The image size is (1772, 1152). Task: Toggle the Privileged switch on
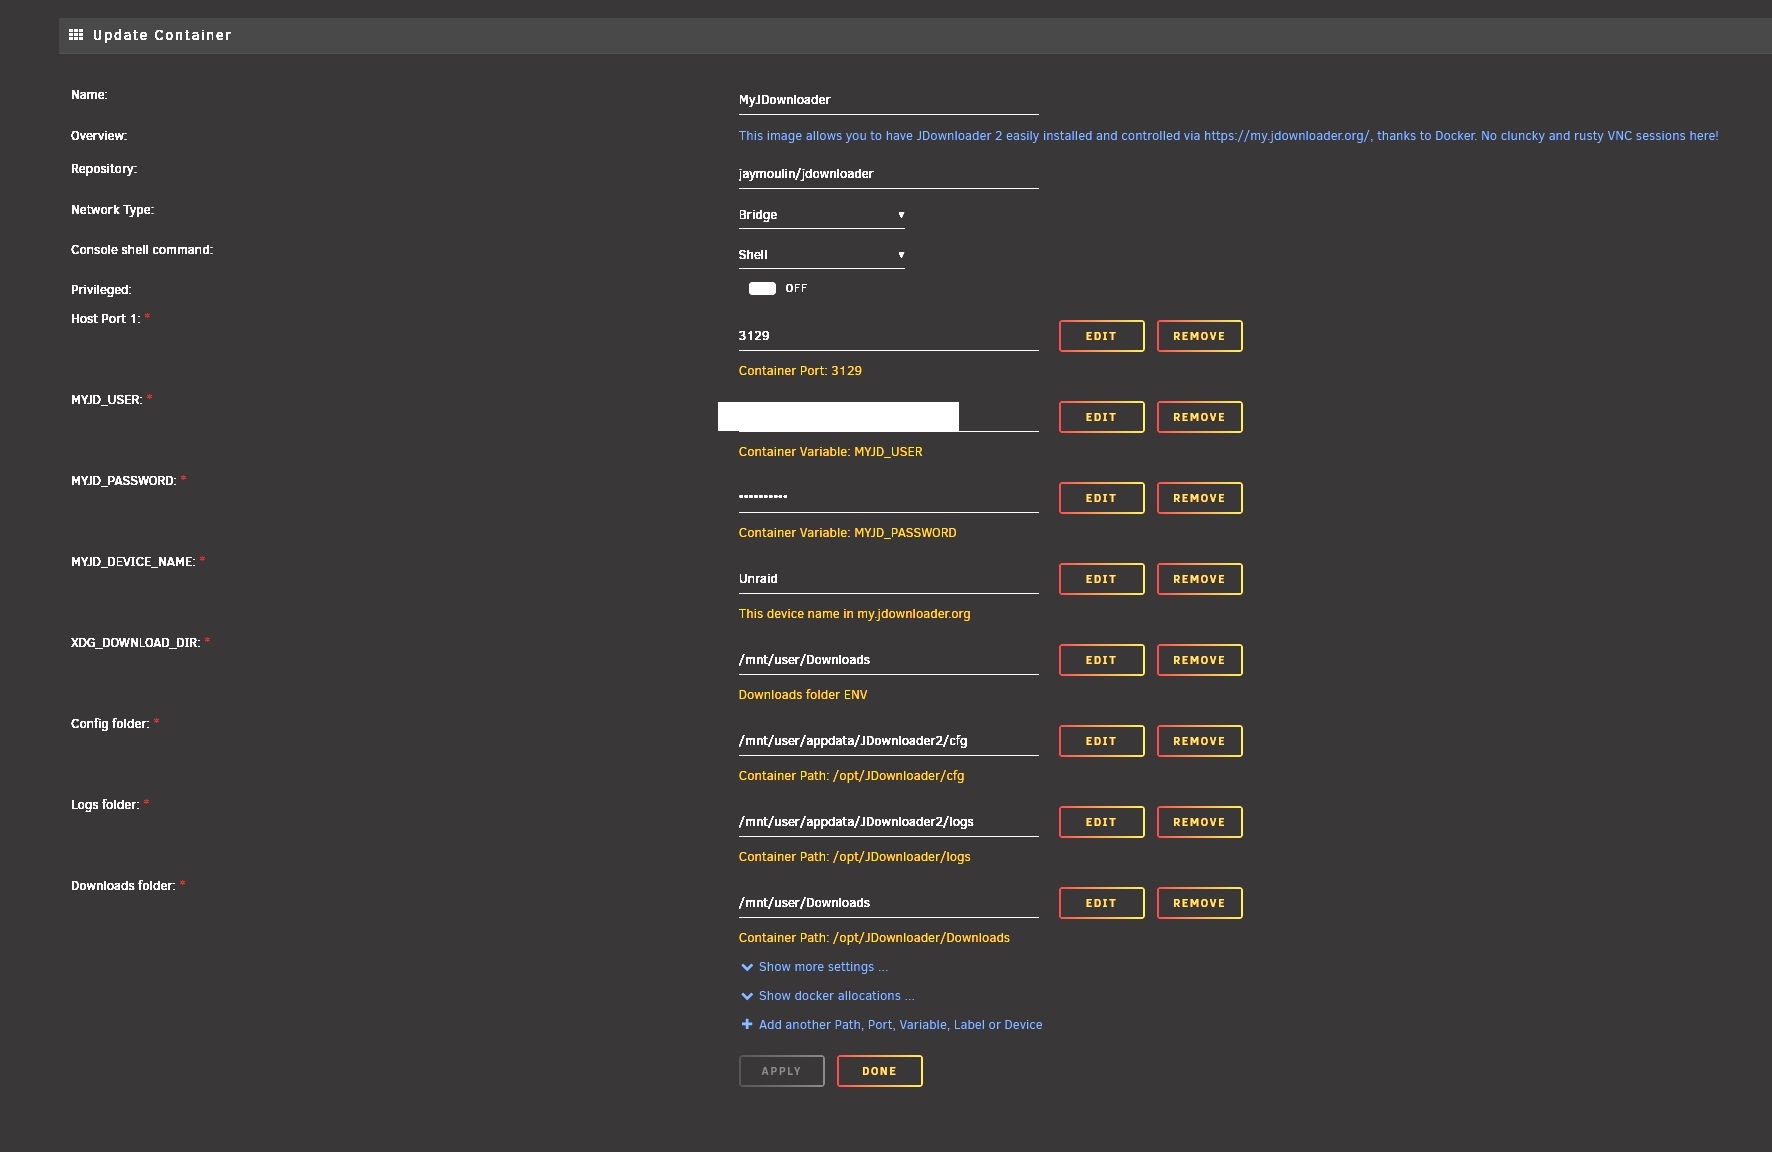[x=762, y=288]
